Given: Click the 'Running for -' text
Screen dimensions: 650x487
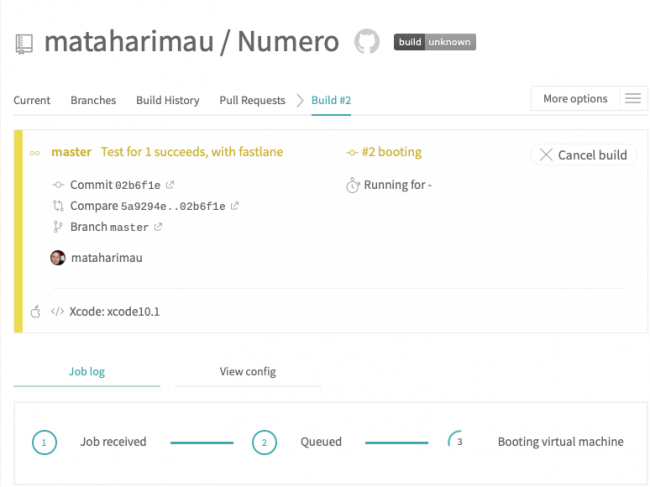Looking at the screenshot, I should click(x=398, y=185).
